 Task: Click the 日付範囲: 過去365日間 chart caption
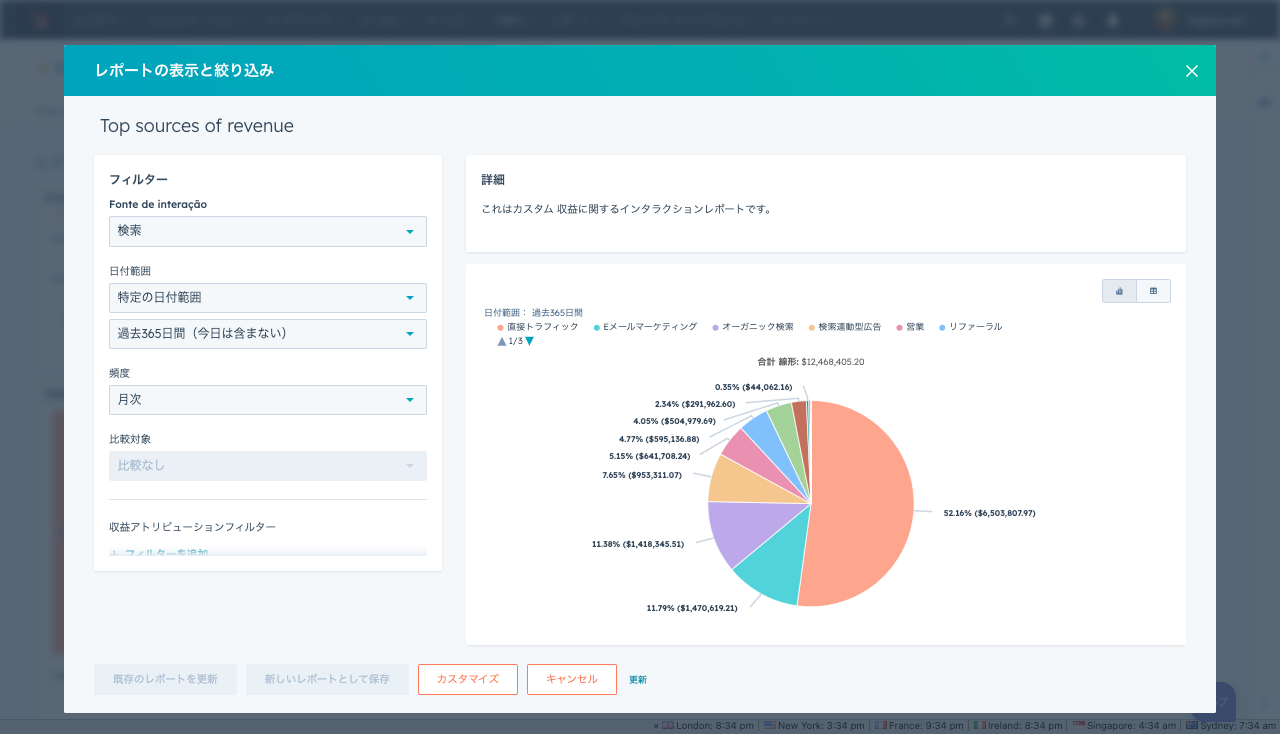533,313
